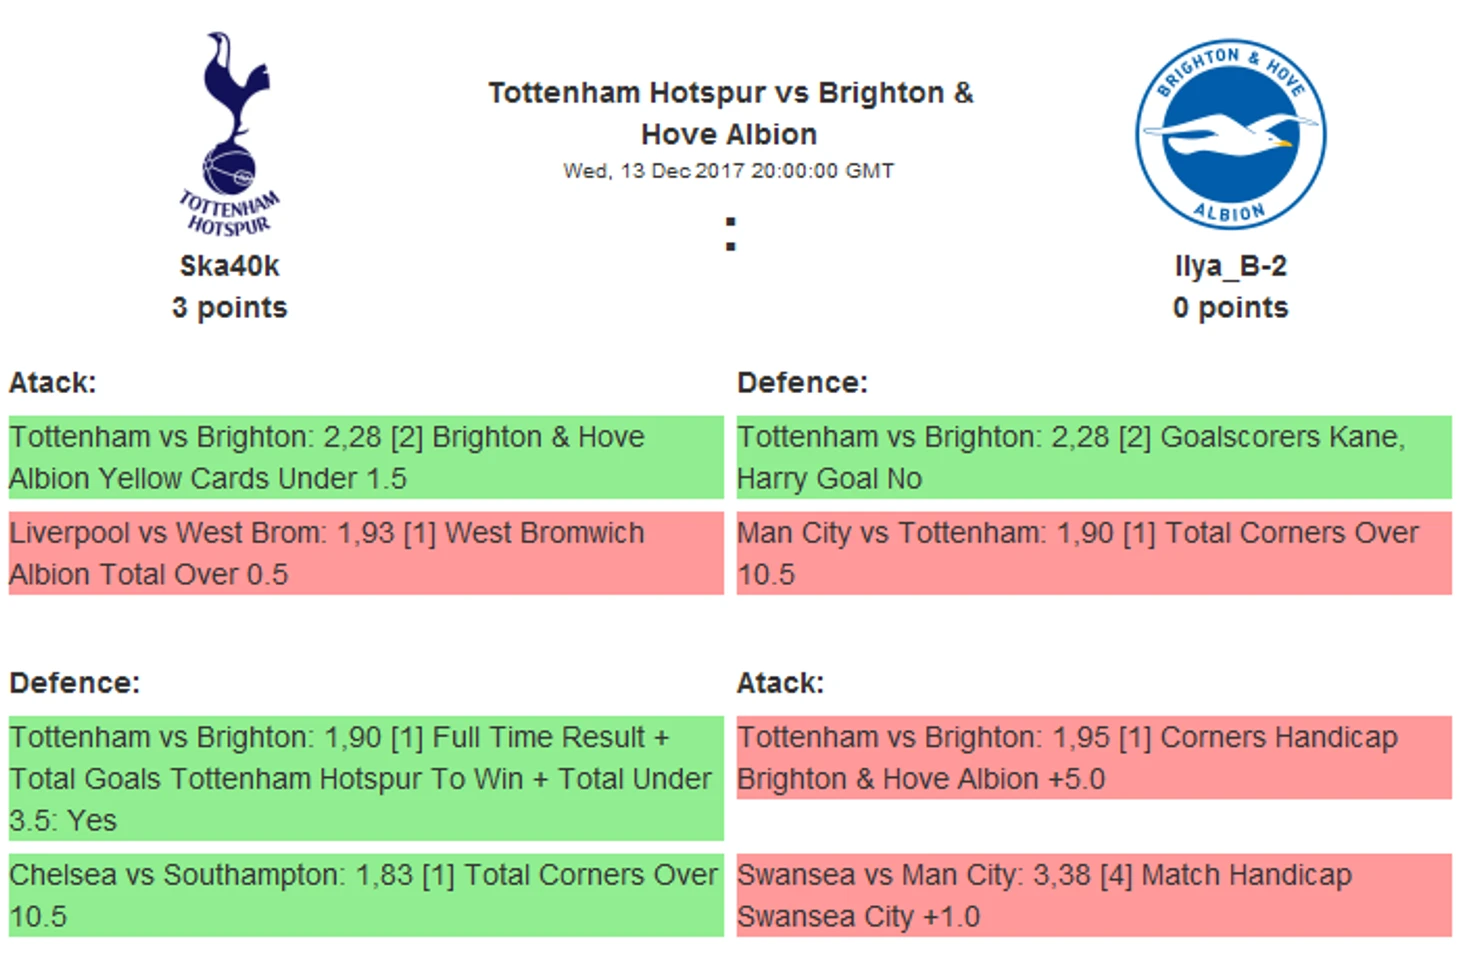Select the match title Tottenham vs Brighton heading
The height and width of the screenshot is (959, 1460).
pyautogui.click(x=730, y=113)
